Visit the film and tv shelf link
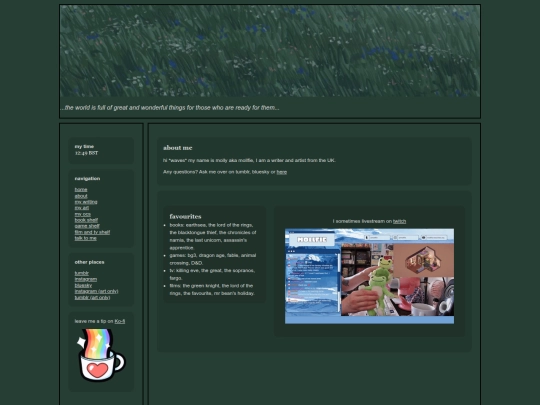This screenshot has width=540, height=405. click(92, 232)
